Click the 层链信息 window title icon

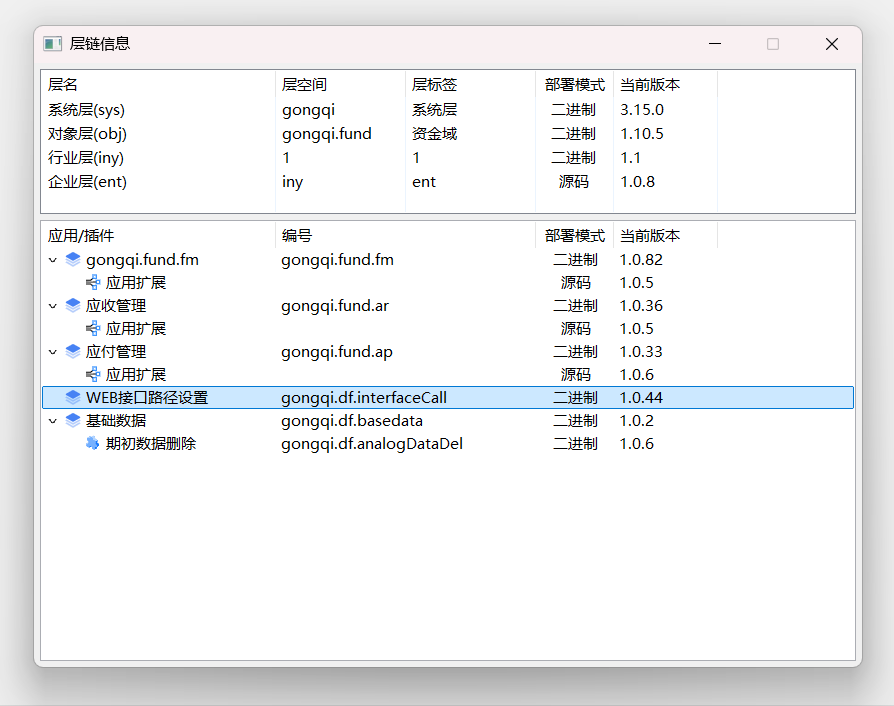pos(52,44)
